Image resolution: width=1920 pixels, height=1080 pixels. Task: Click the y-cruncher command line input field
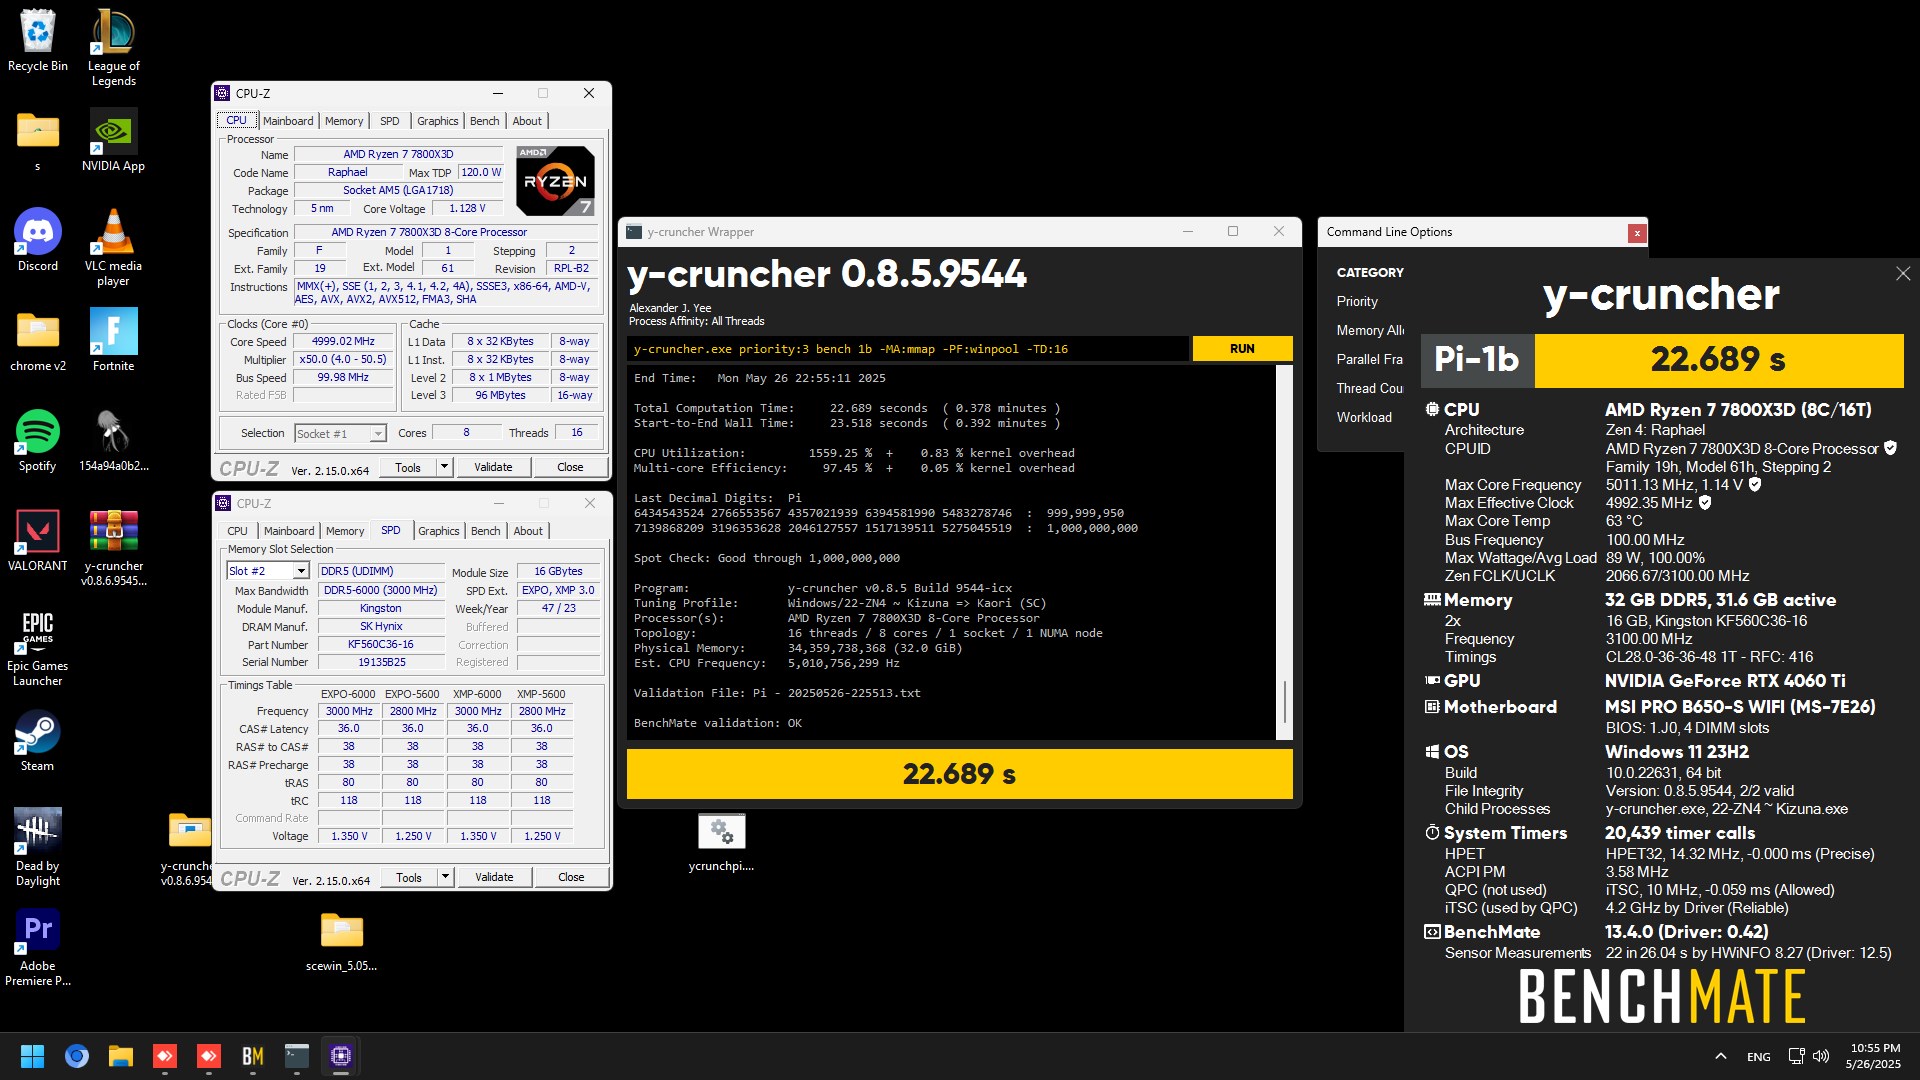coord(908,349)
